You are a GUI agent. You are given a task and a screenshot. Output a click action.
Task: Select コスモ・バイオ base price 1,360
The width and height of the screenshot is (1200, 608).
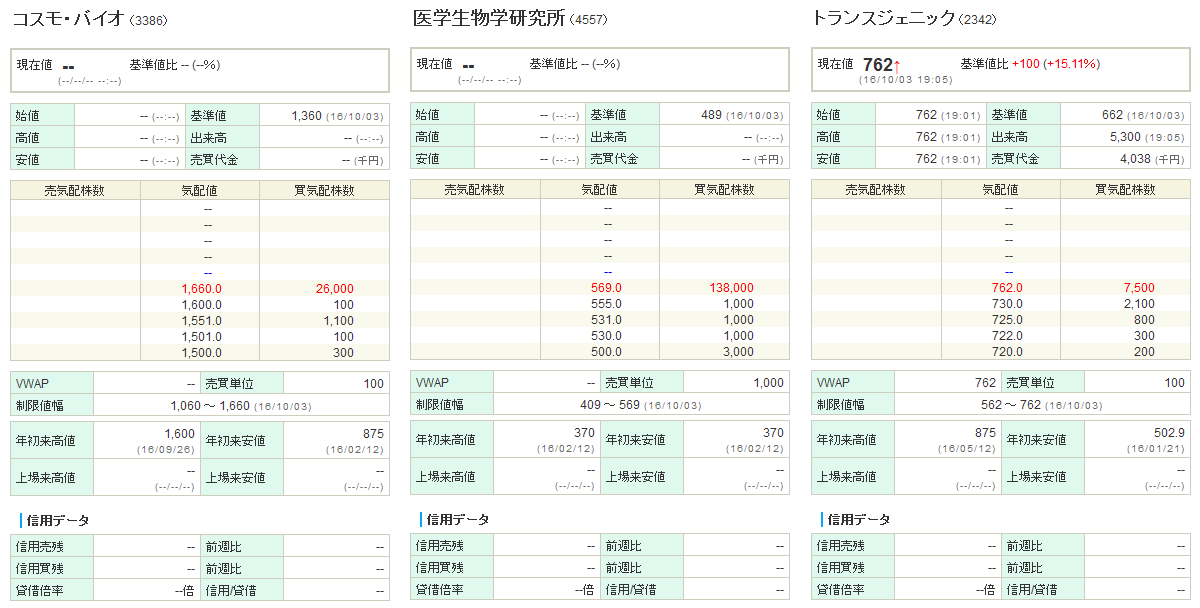(306, 116)
